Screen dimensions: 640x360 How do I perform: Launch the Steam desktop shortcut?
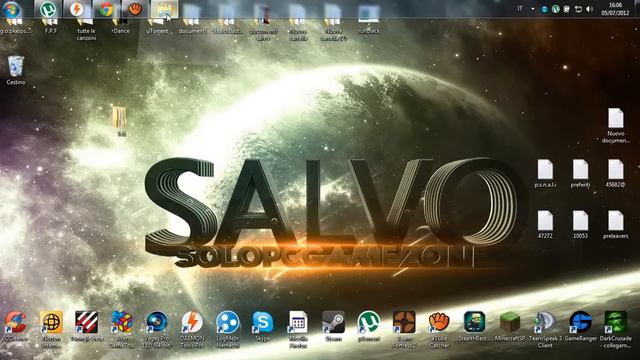pos(333,326)
